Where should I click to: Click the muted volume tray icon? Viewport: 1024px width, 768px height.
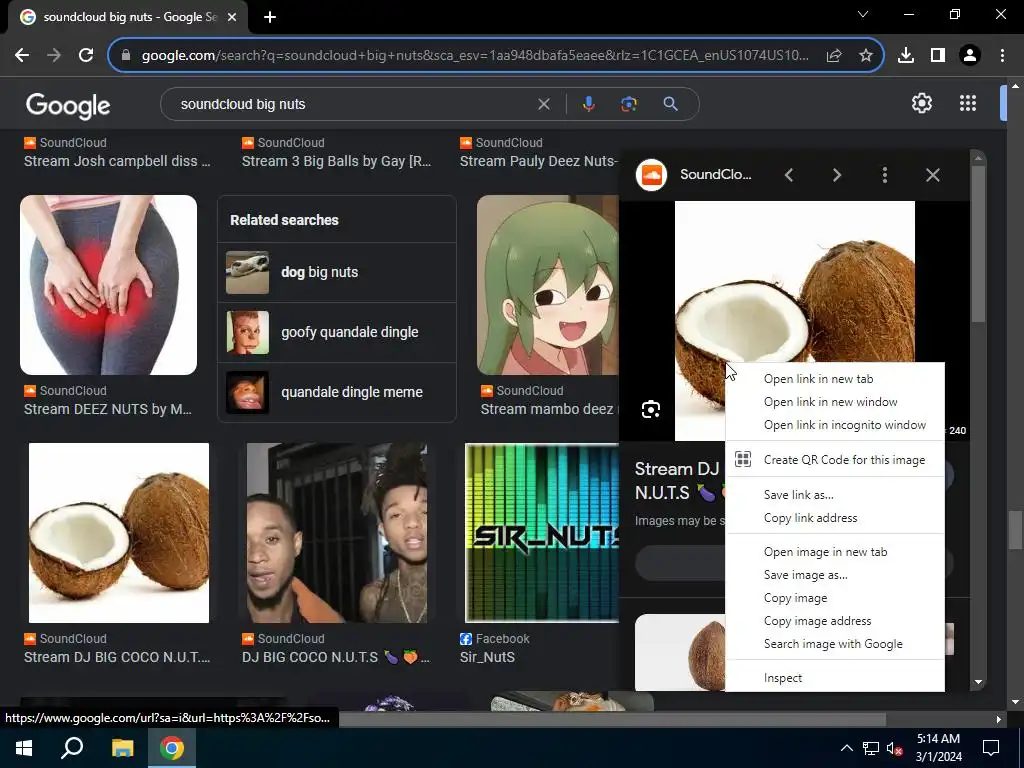point(895,748)
